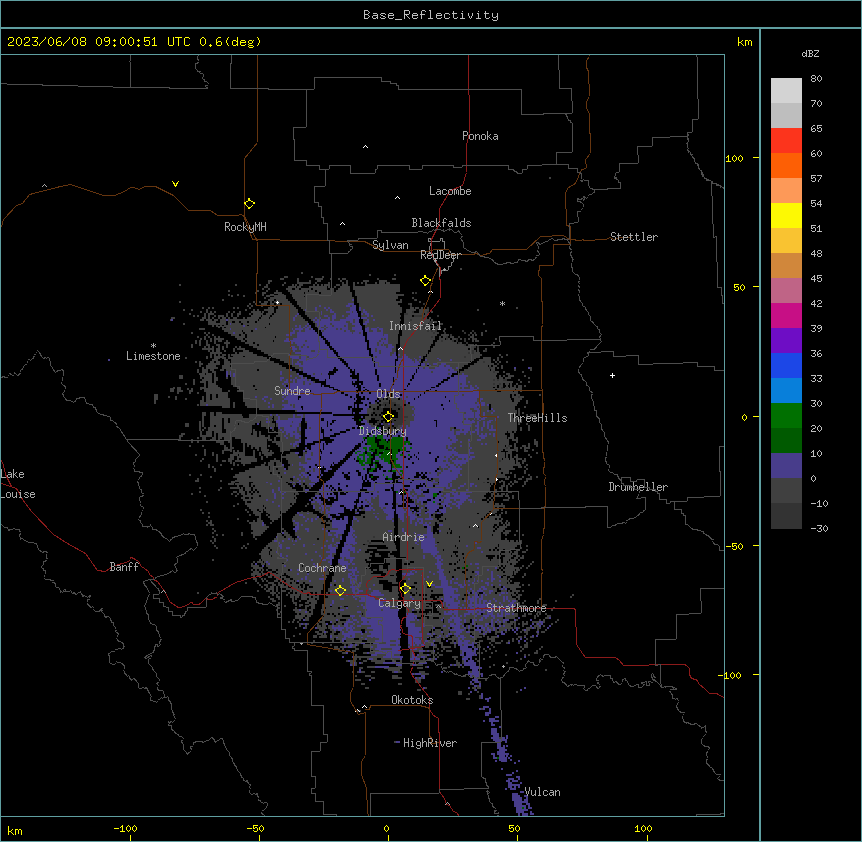
Task: Click the white asterisk east of Innisfail
Action: pos(502,303)
